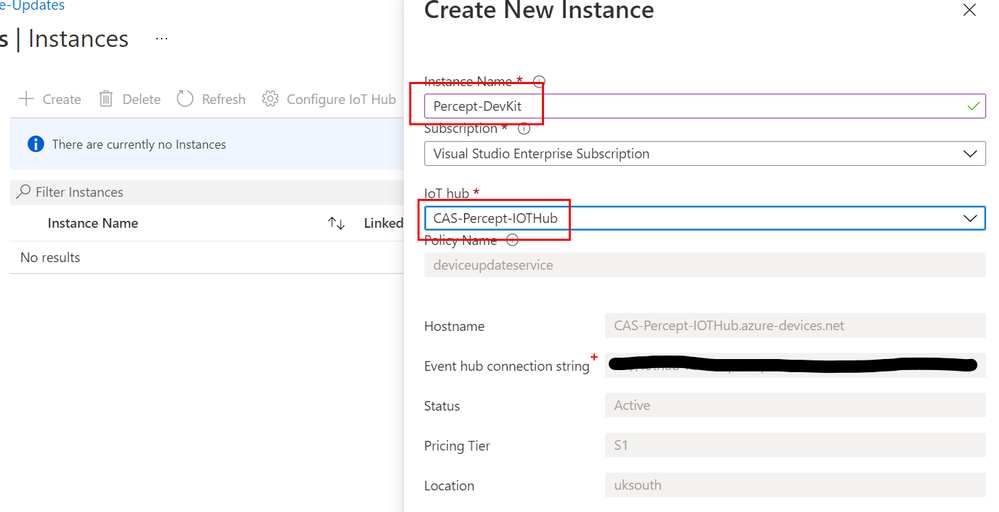Click the Instance Name input field
This screenshot has width=999, height=512.
[x=705, y=106]
